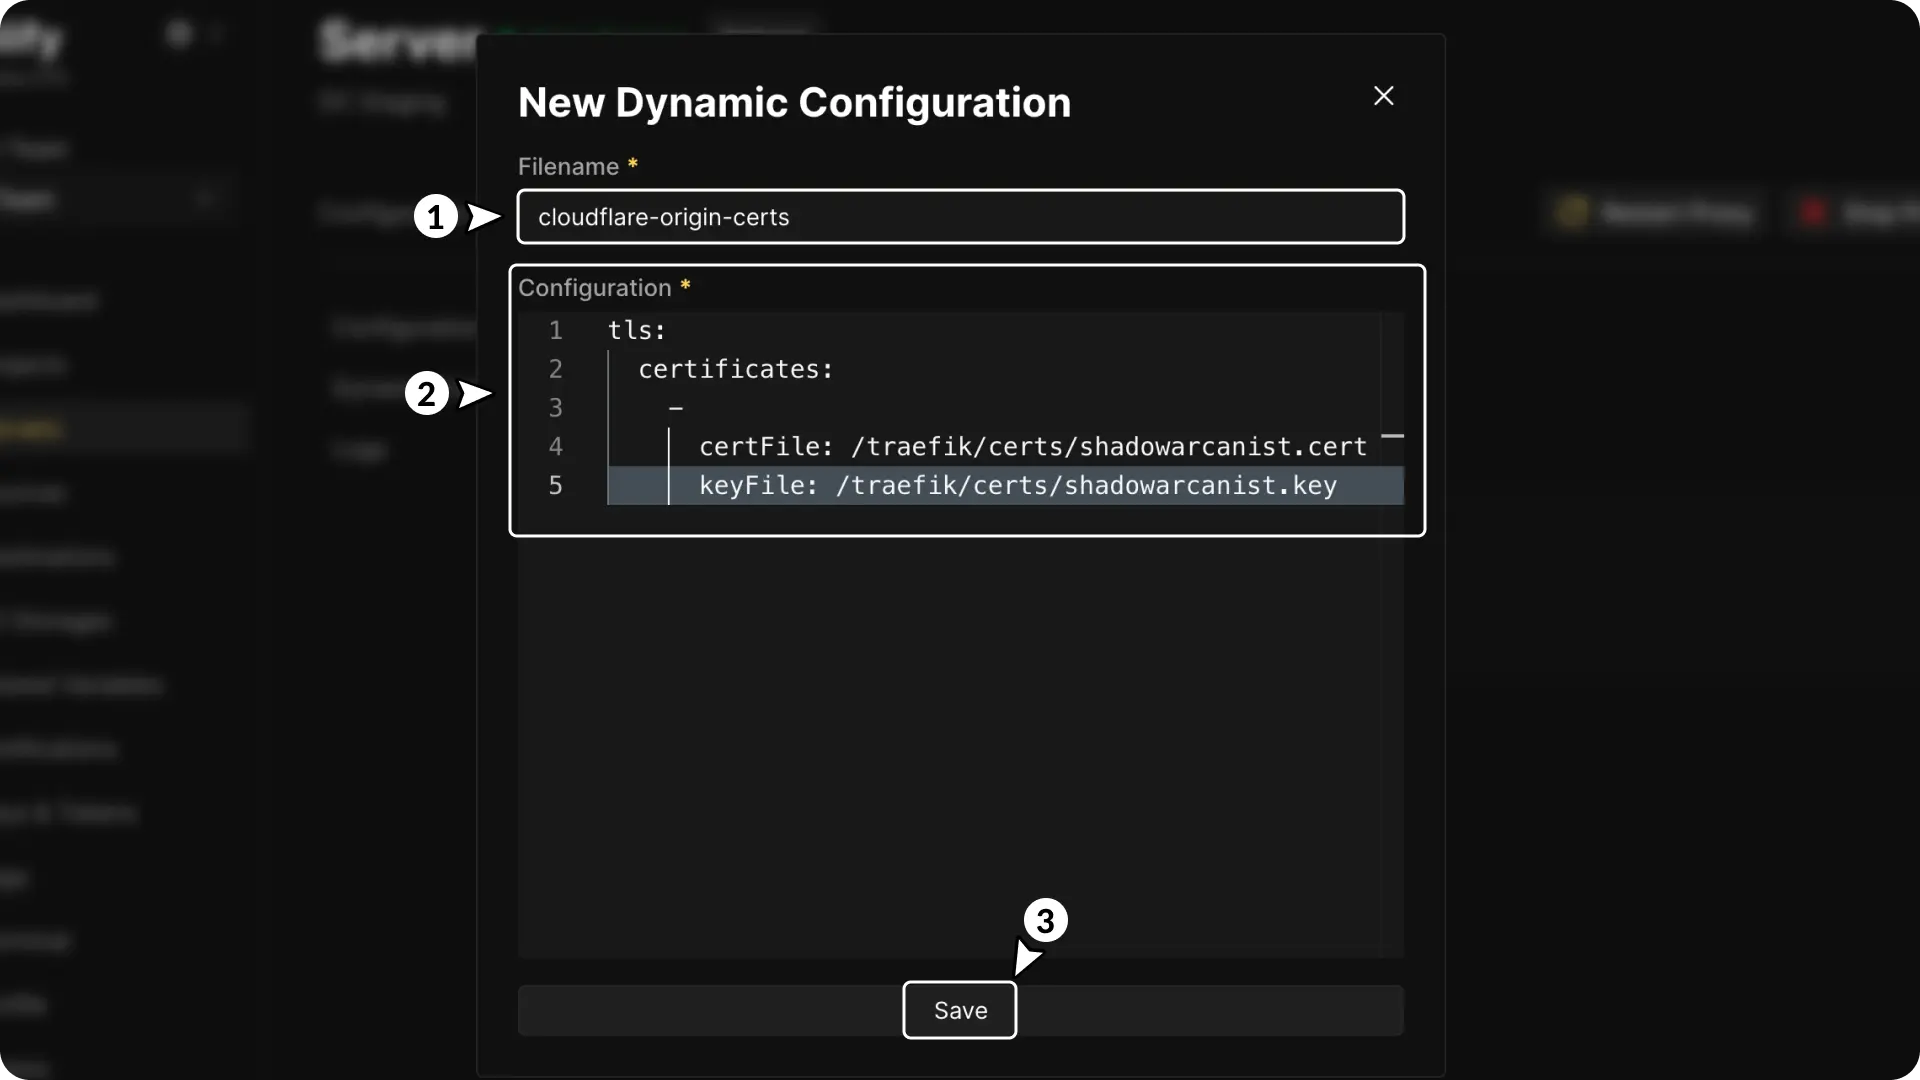
Task: Click the Configuration label
Action: 594,288
